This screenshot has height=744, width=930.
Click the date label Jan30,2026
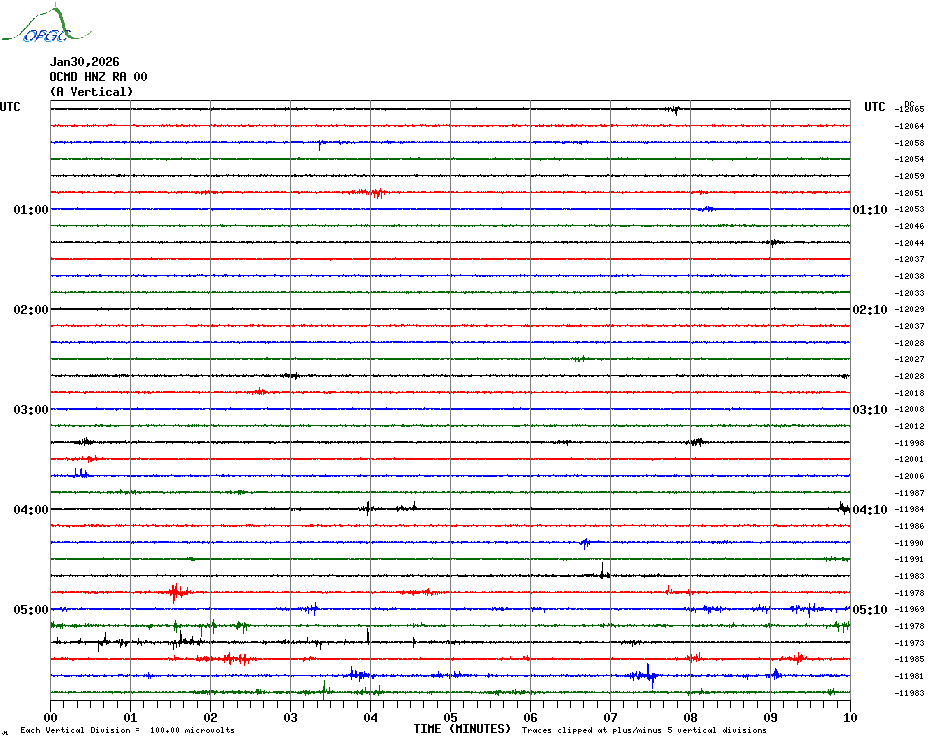click(x=84, y=62)
